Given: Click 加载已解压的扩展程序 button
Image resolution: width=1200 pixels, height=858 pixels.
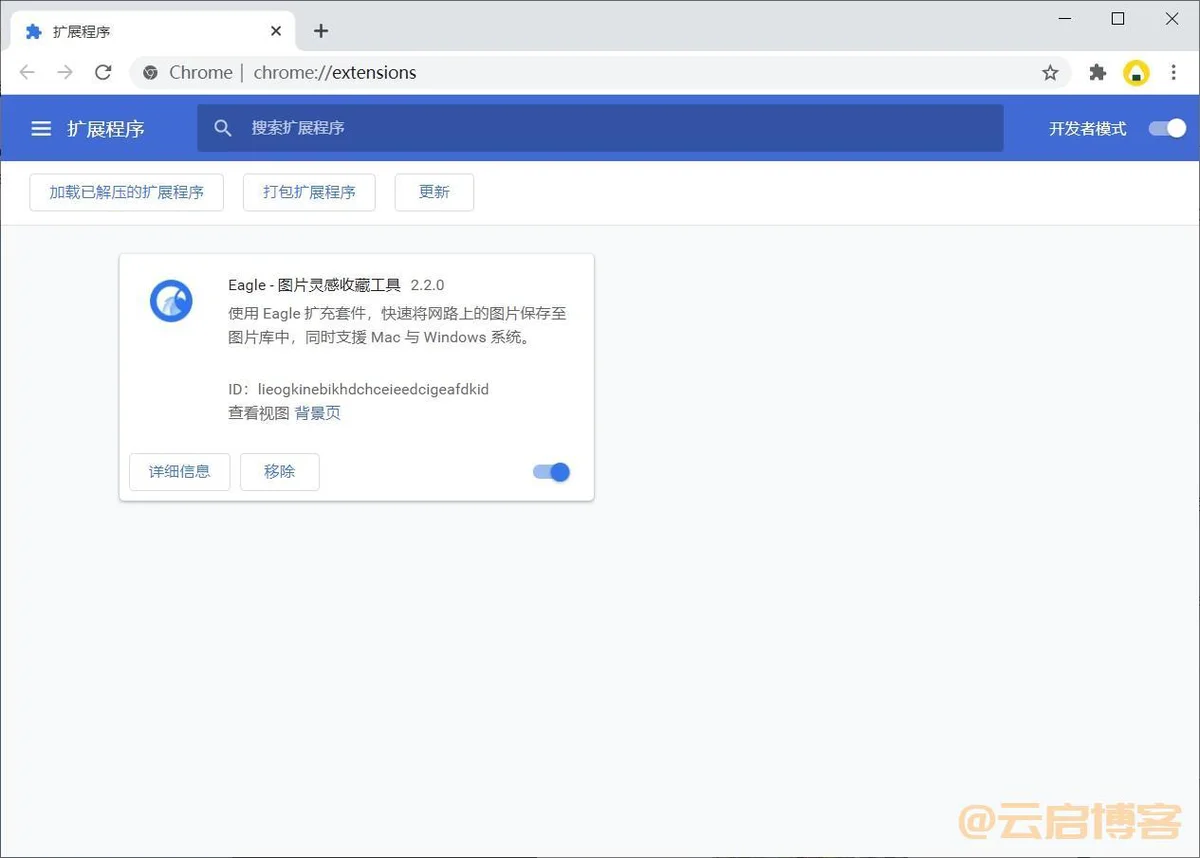Looking at the screenshot, I should (127, 192).
